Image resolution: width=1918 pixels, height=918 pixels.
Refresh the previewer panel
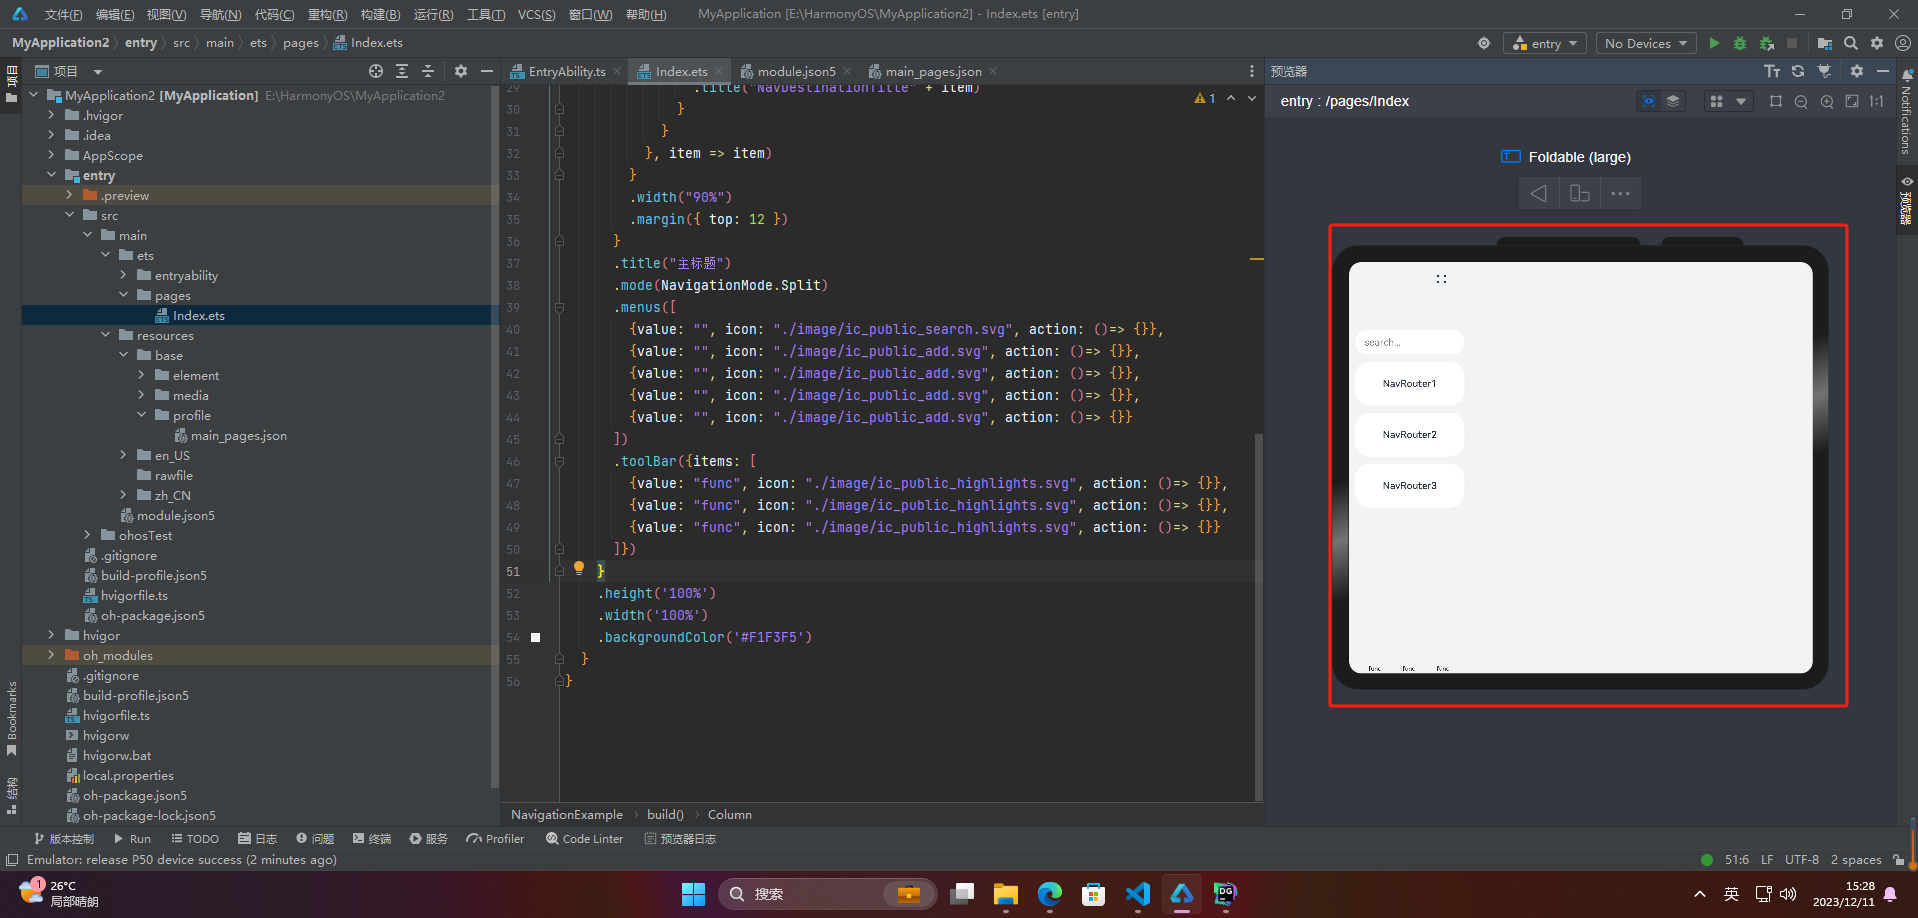(1798, 71)
